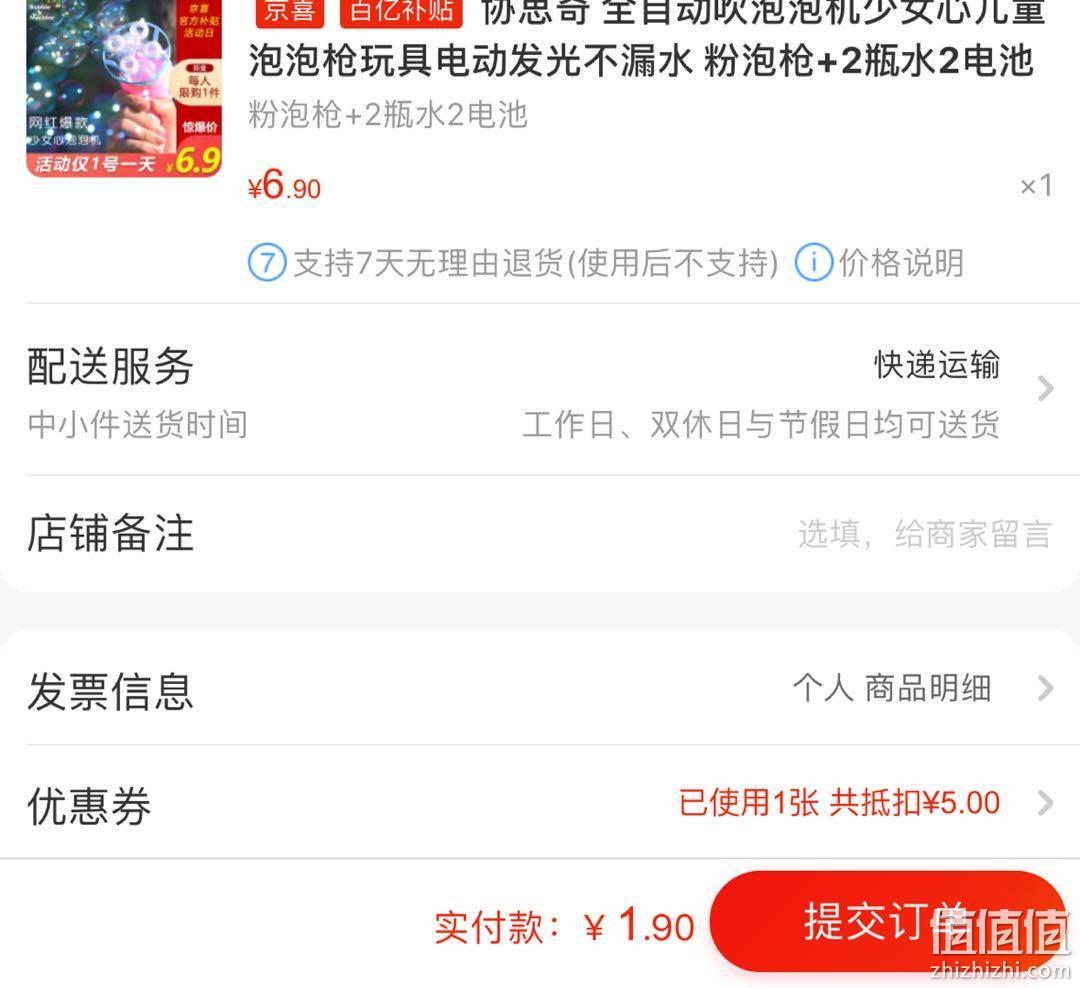This screenshot has width=1080, height=988.
Task: Tap the 7-day return circle icon
Action: click(267, 263)
